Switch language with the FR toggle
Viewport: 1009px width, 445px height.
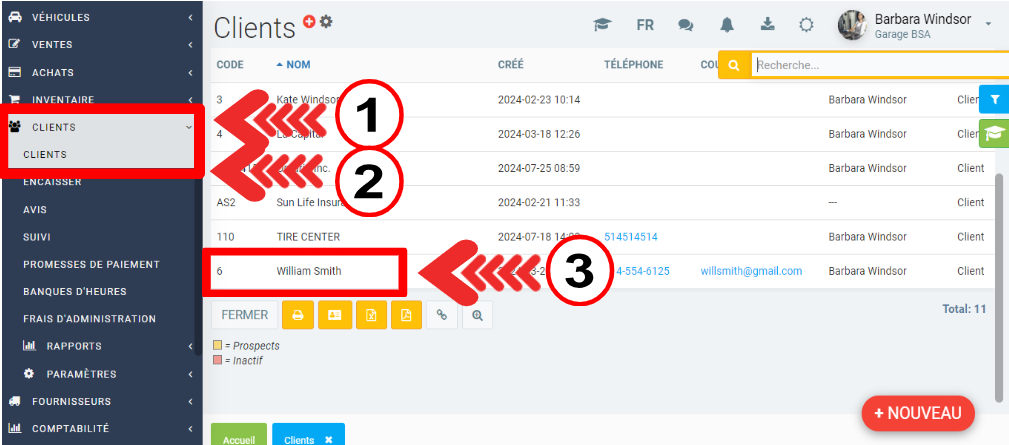click(x=644, y=25)
